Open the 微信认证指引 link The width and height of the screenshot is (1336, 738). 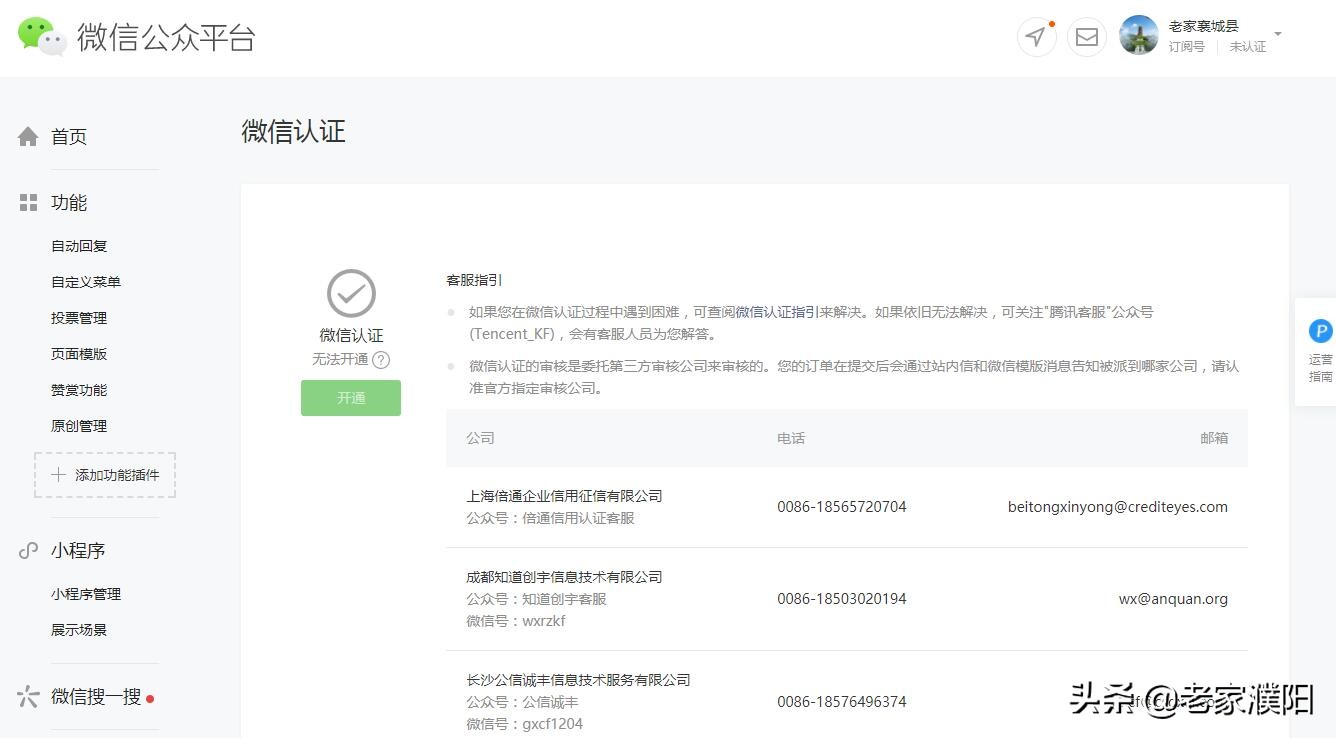point(778,311)
